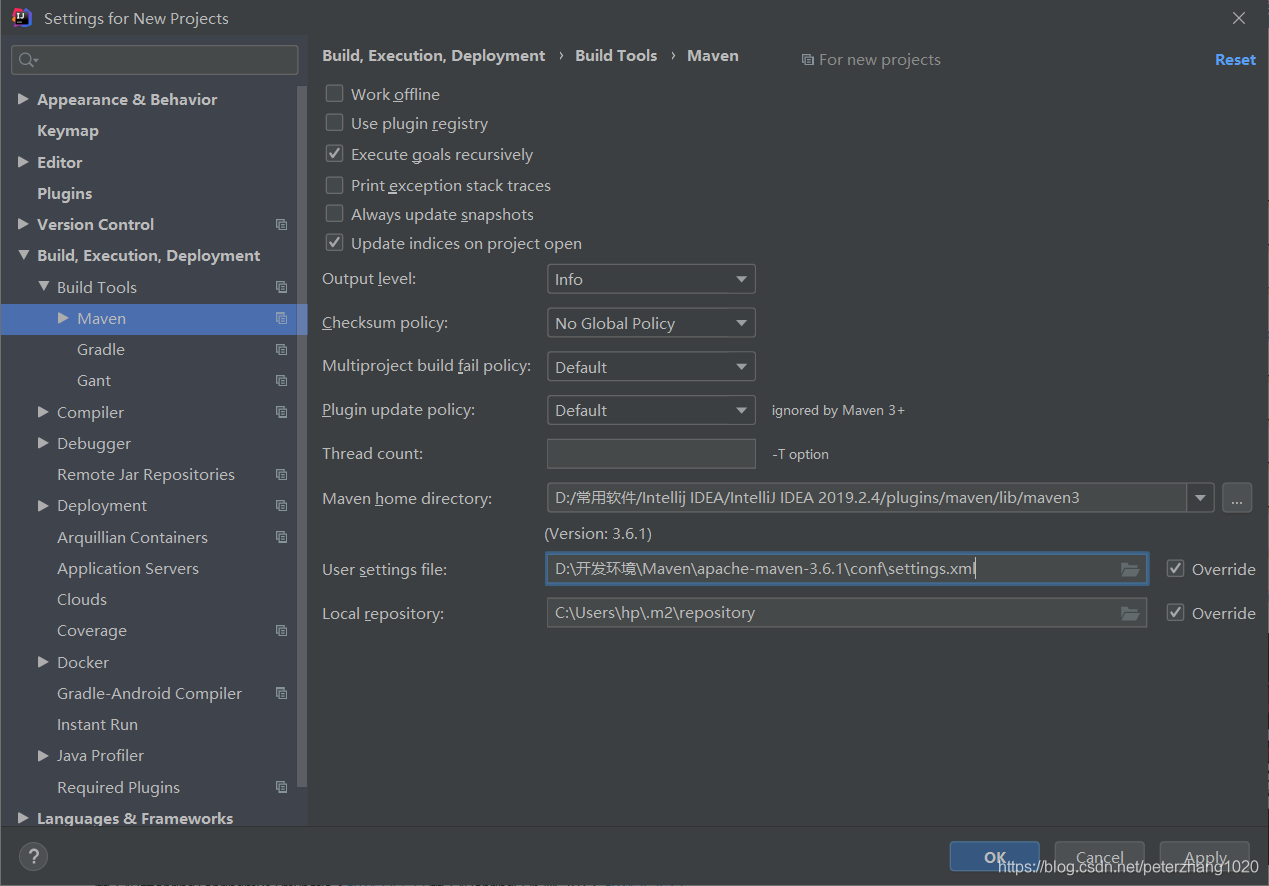Click the browse '...' button for Maven home
The image size is (1269, 886).
tap(1237, 497)
